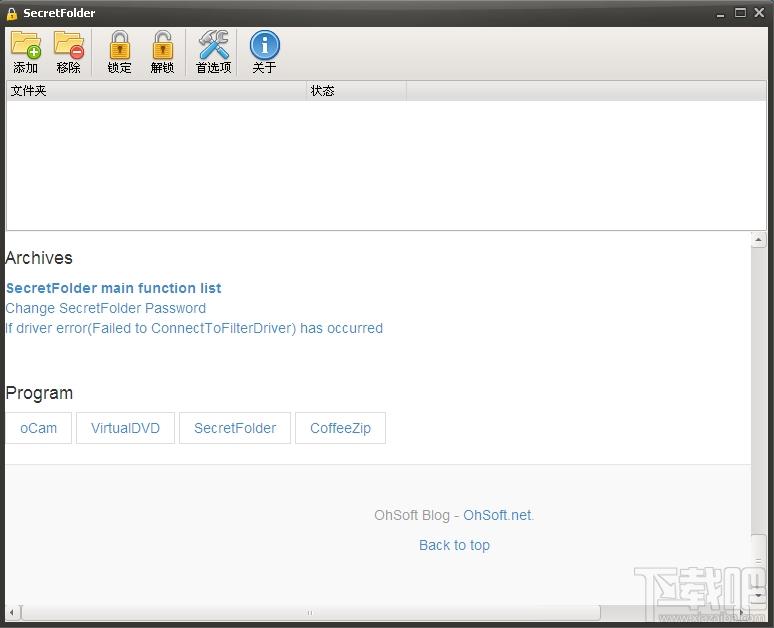Click the Add folder (添加) icon
This screenshot has height=628, width=774.
coord(26,52)
